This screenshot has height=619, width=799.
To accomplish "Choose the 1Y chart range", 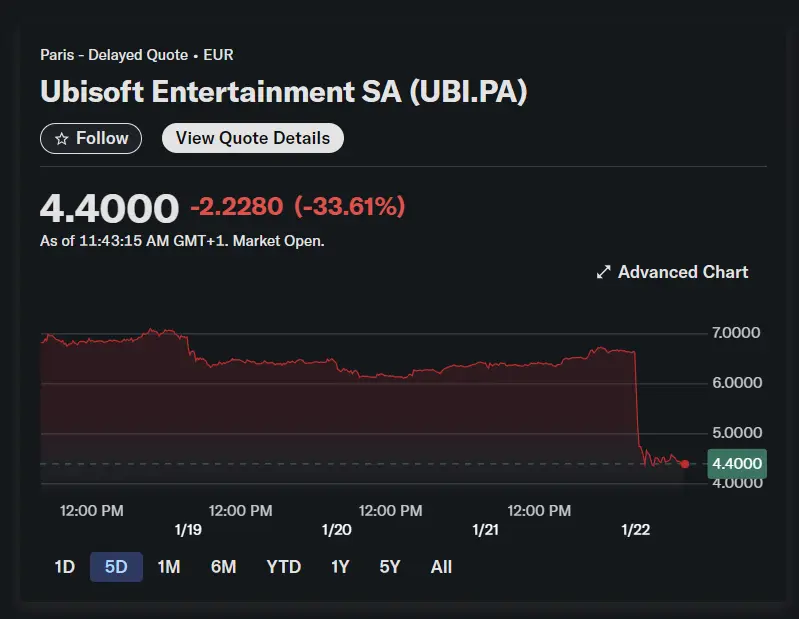I will [340, 567].
